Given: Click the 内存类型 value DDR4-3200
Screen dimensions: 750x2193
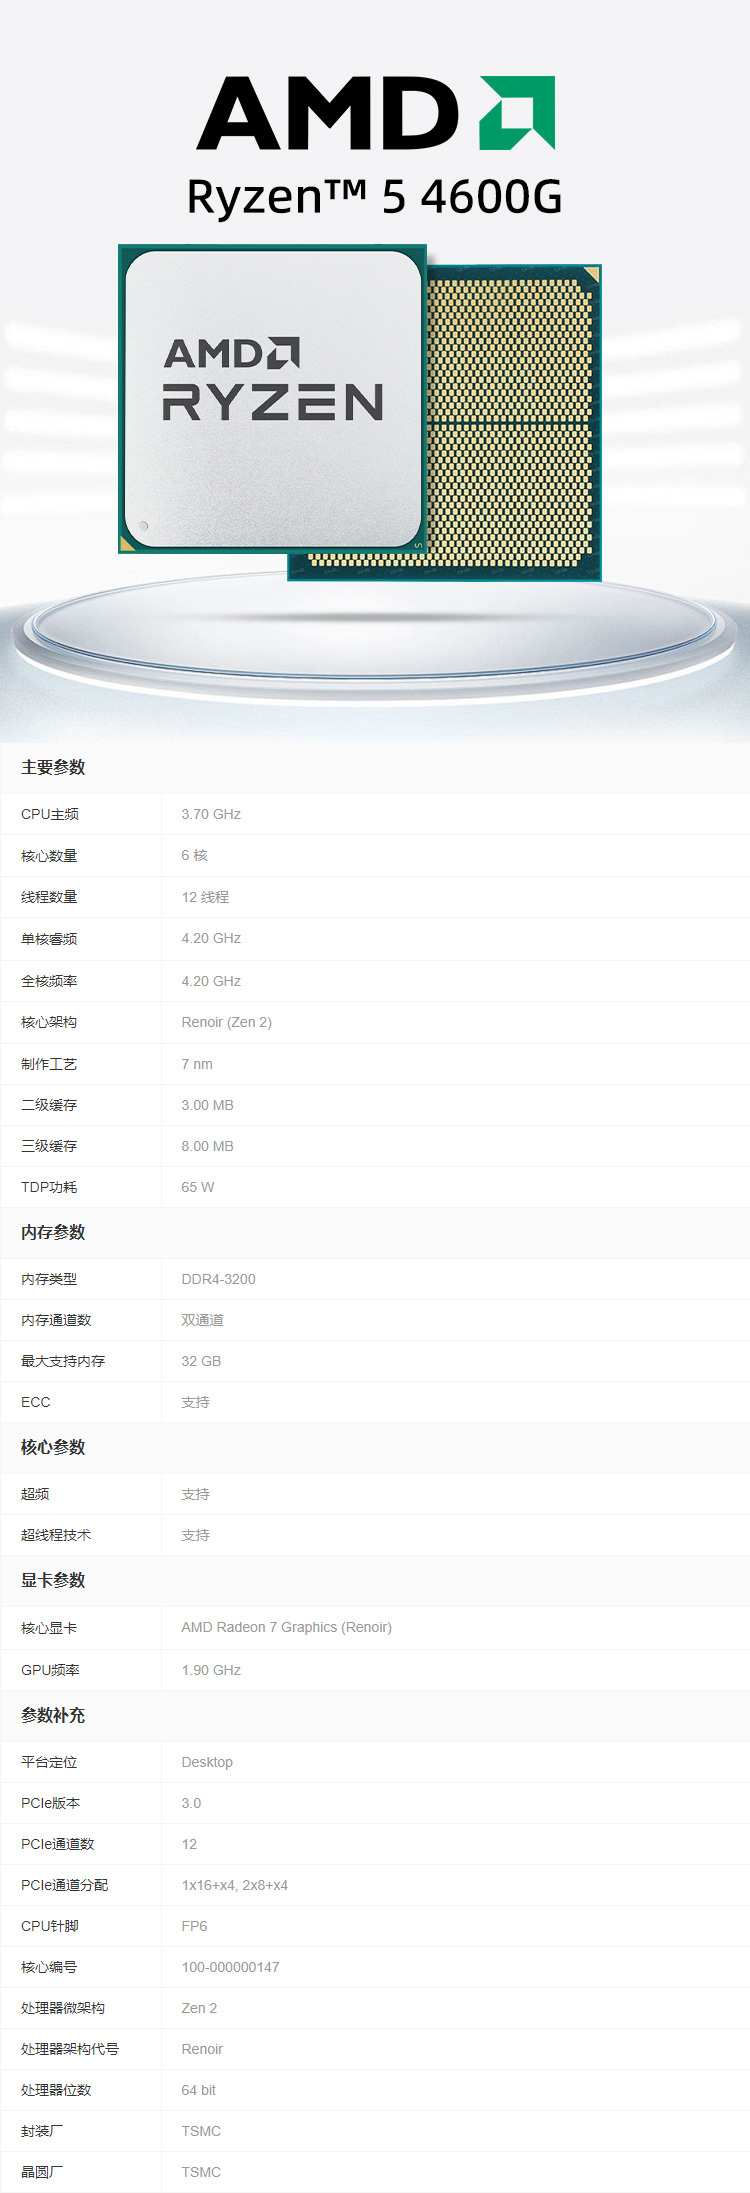Looking at the screenshot, I should pos(218,1279).
